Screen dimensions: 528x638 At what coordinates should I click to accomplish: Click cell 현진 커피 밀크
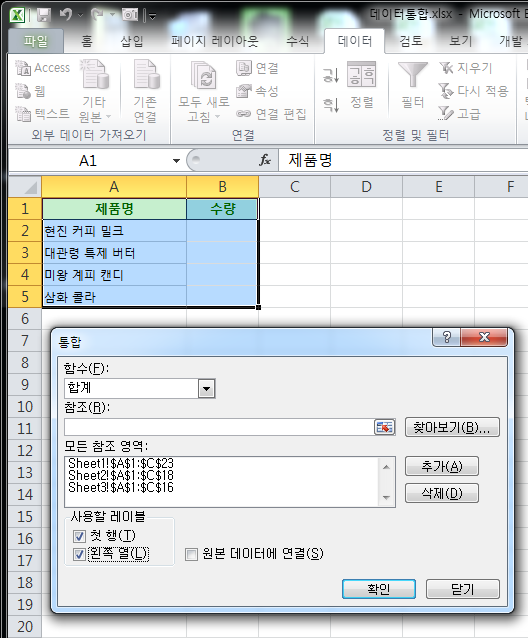pyautogui.click(x=114, y=231)
